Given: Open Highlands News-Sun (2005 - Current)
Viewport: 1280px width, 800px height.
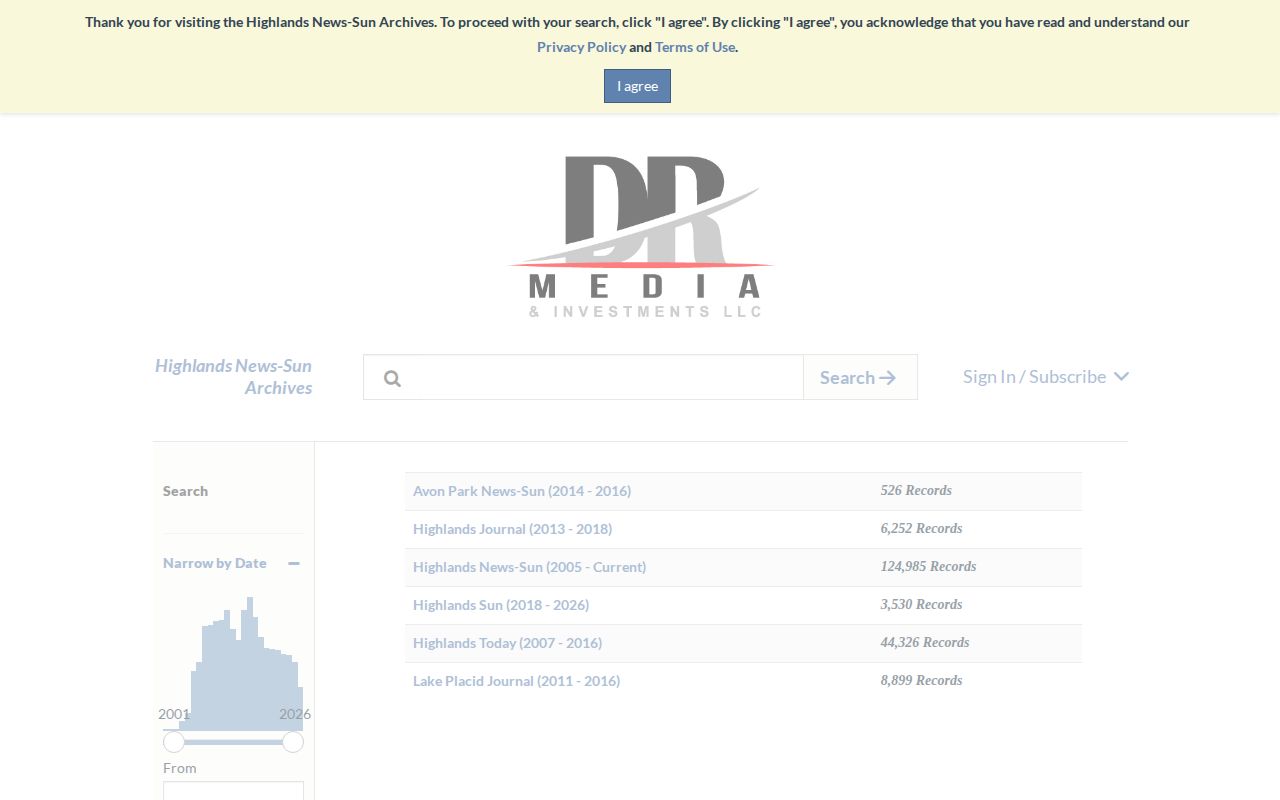Looking at the screenshot, I should tap(529, 567).
